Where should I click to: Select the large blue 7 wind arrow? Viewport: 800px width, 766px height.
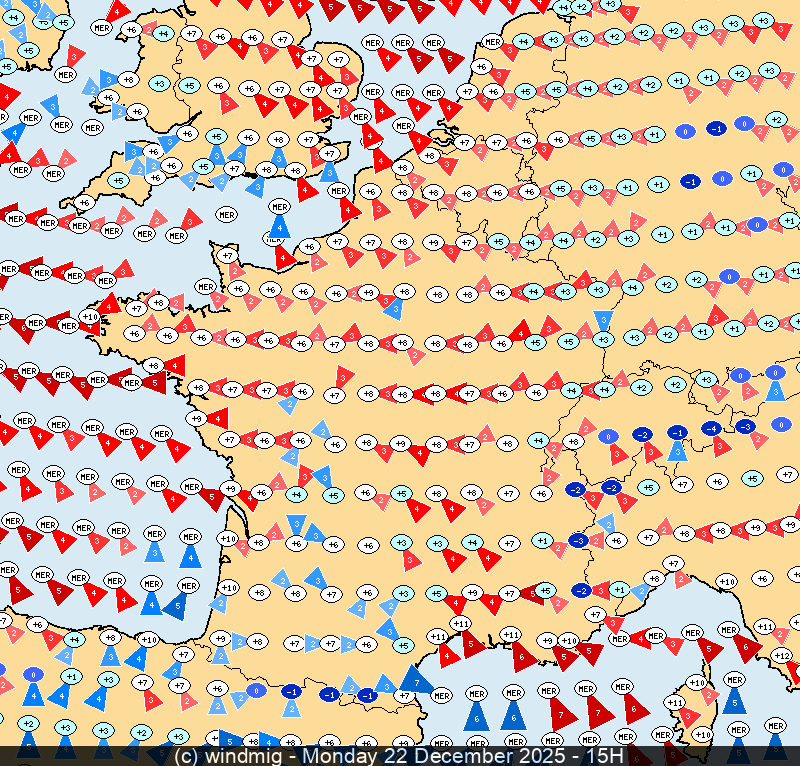pos(415,681)
